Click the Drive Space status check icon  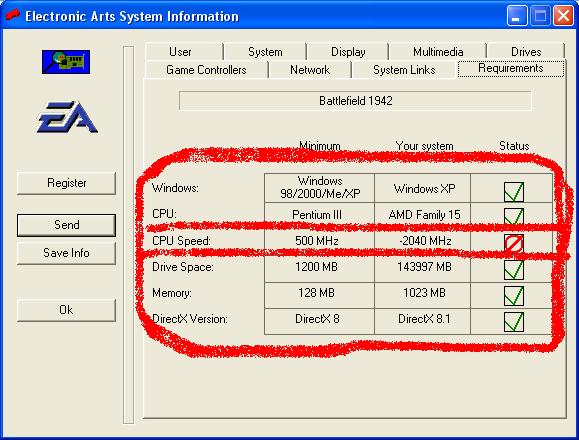tap(514, 269)
